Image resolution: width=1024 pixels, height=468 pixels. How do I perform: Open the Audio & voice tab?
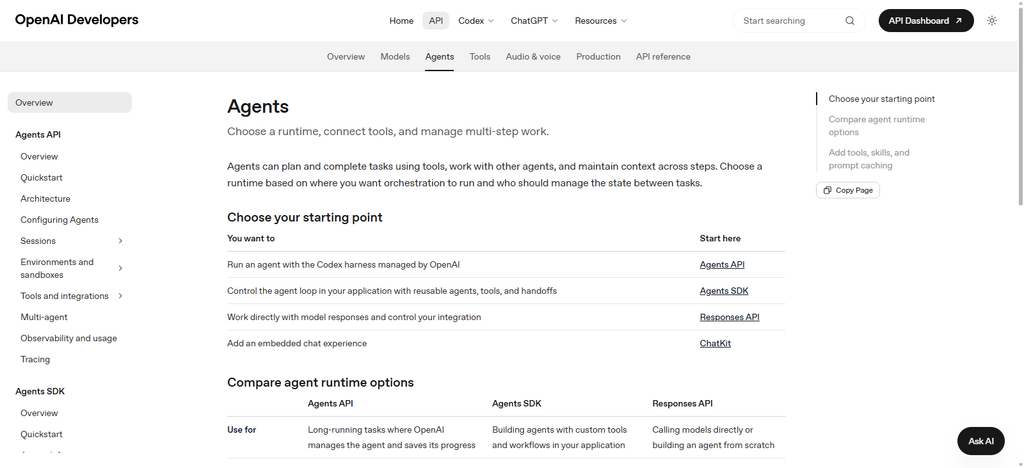click(x=533, y=57)
